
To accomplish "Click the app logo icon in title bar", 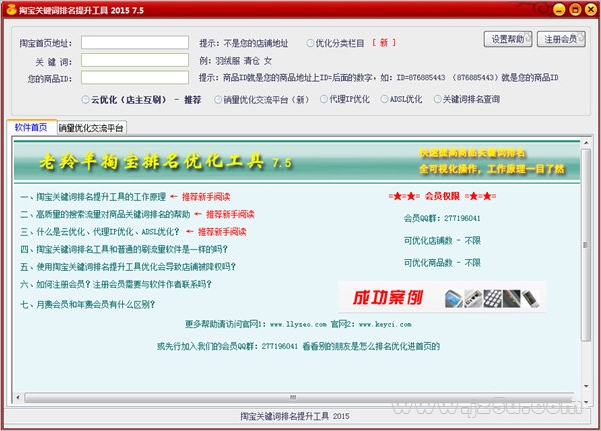I will (x=11, y=9).
